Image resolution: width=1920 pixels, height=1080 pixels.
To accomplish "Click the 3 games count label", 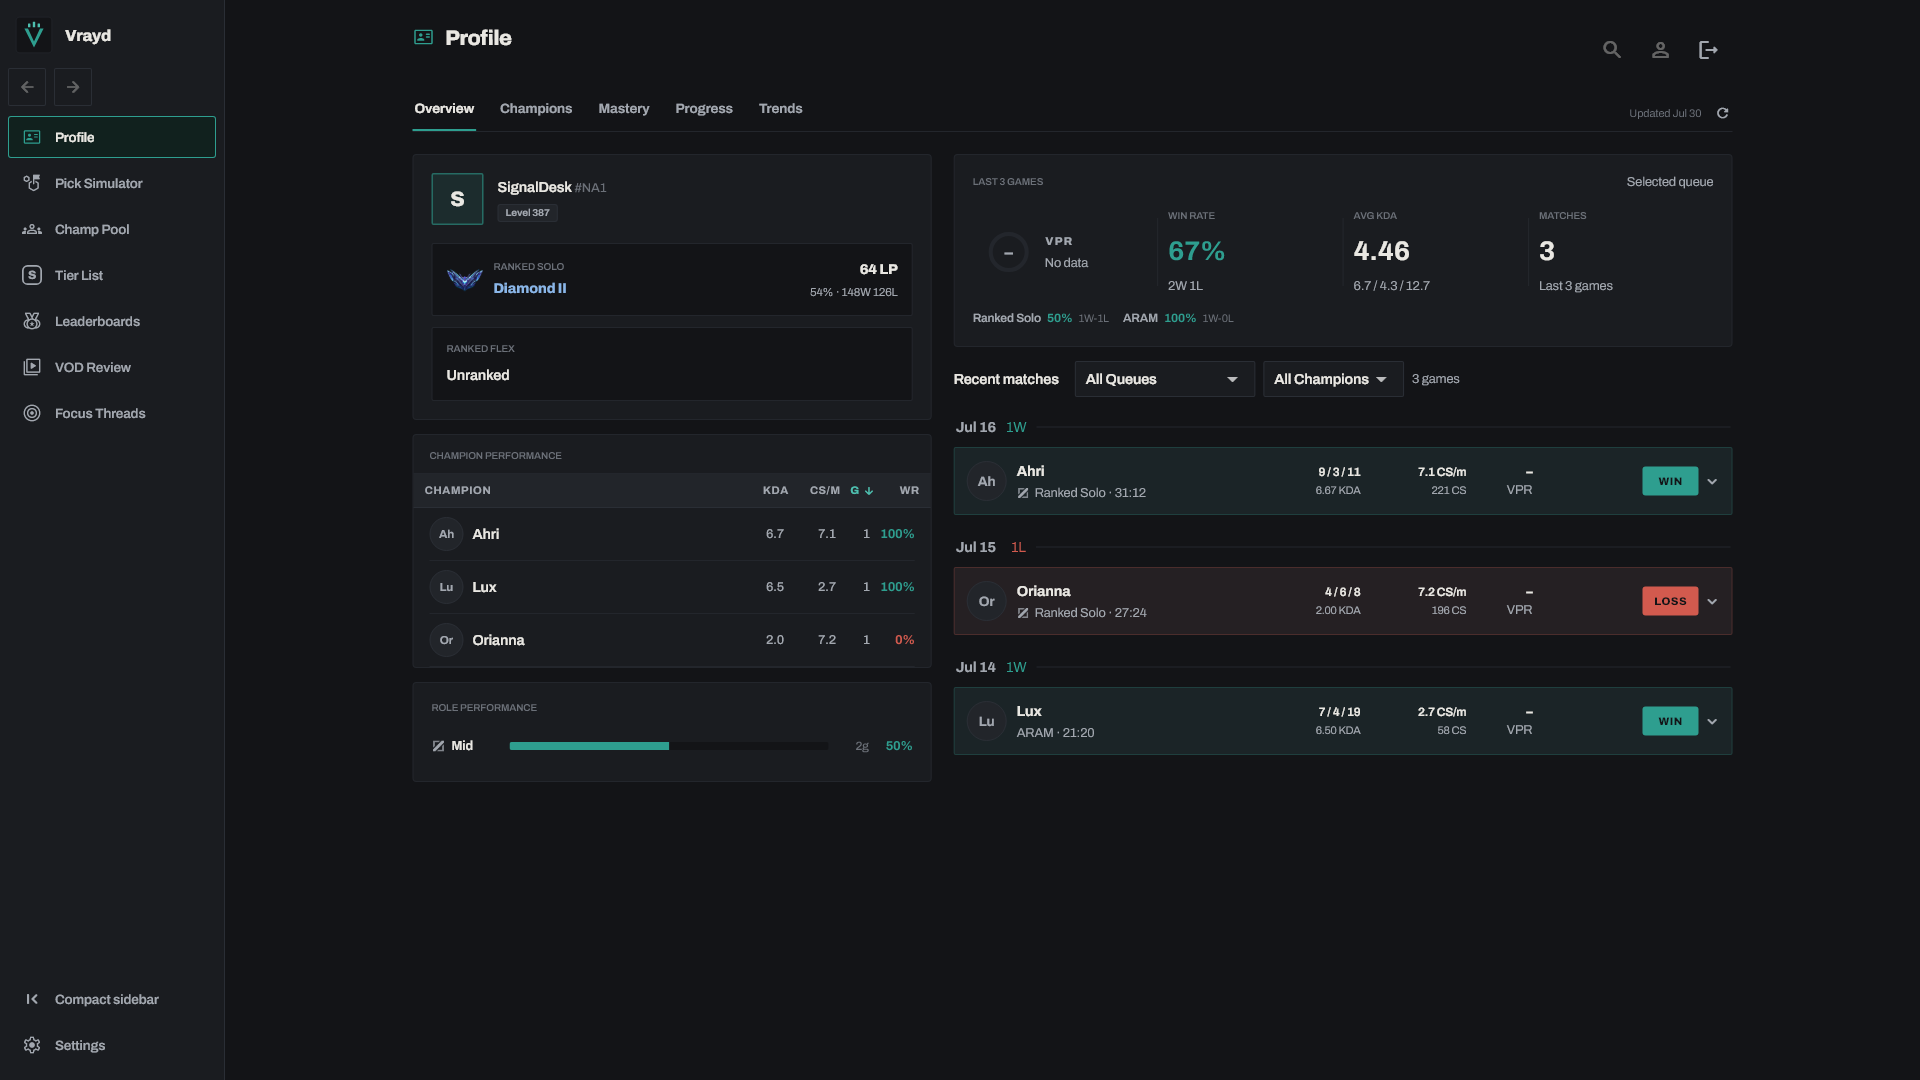I will pos(1435,379).
